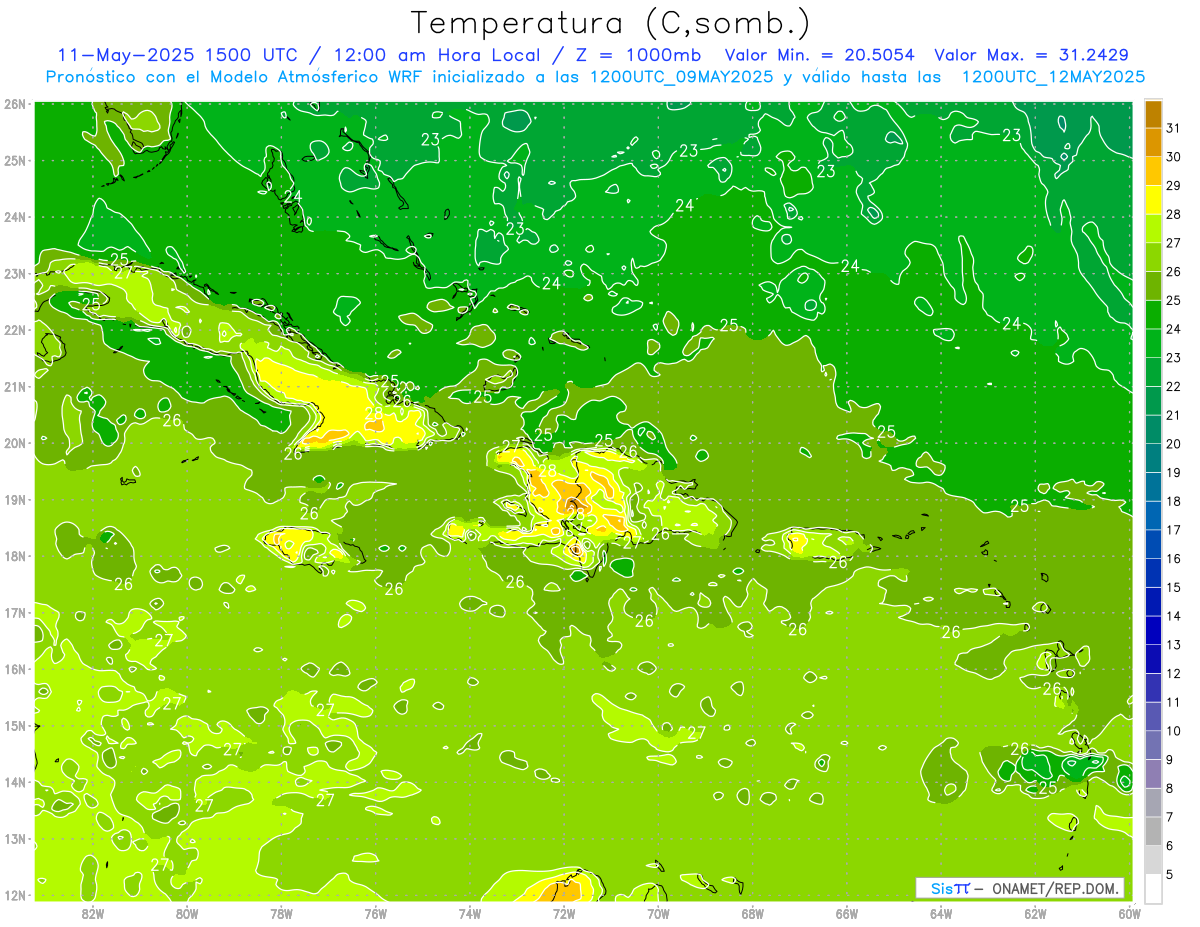The height and width of the screenshot is (927, 1200).
Task: Click the 26N latitude axis label
Action: (x=15, y=104)
